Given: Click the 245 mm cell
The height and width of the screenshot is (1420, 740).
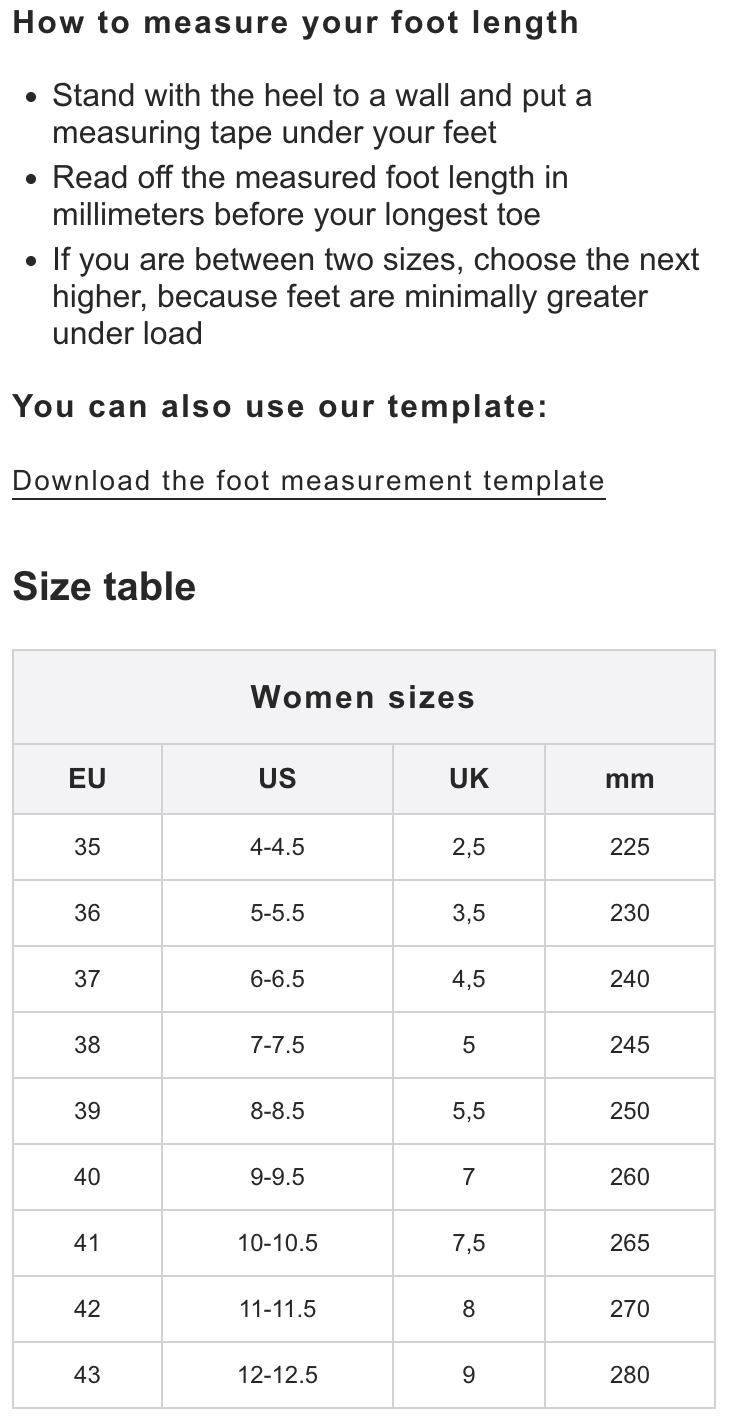Looking at the screenshot, I should coord(629,1045).
